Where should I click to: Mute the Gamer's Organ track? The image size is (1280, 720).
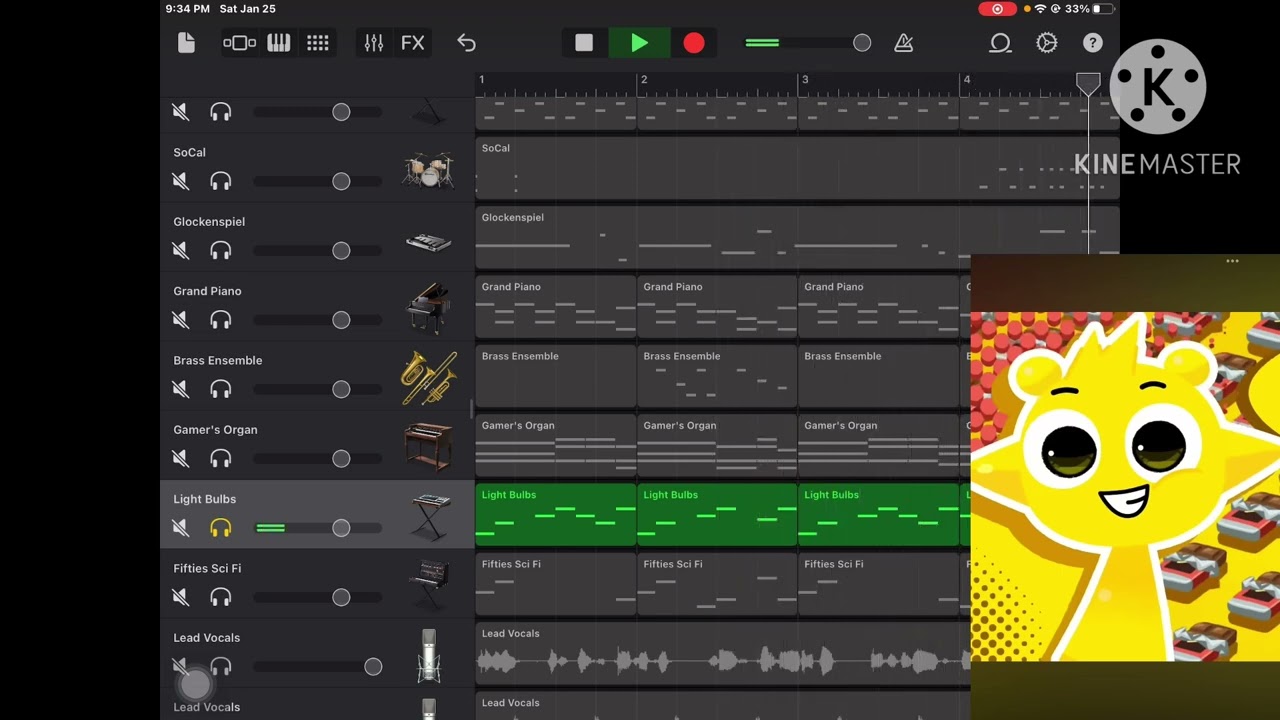pos(181,458)
